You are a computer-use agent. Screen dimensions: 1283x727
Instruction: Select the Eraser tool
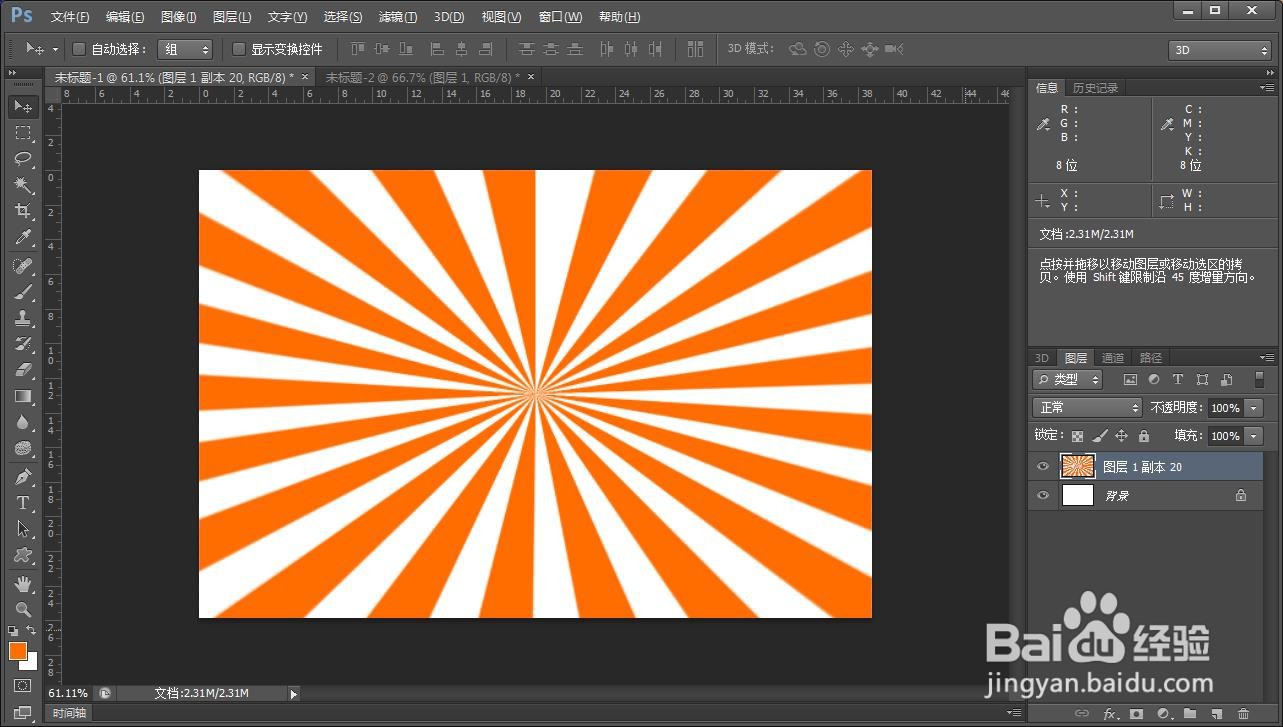[x=23, y=370]
